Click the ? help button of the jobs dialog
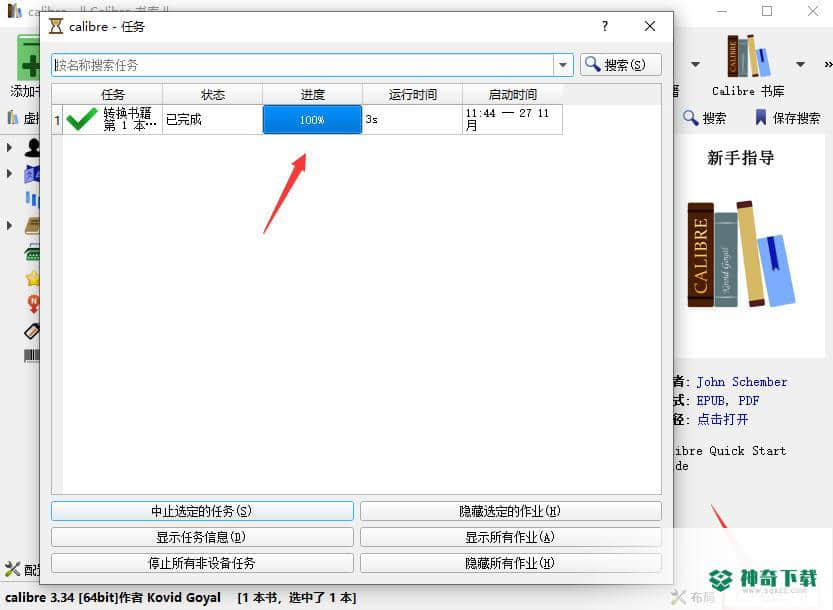Screen dimensions: 833x610 click(x=605, y=26)
